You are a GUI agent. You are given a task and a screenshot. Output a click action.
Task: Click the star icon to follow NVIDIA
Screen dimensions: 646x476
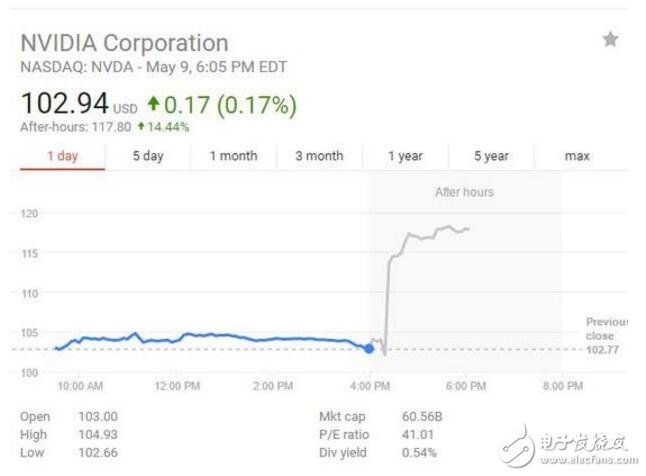pos(610,40)
